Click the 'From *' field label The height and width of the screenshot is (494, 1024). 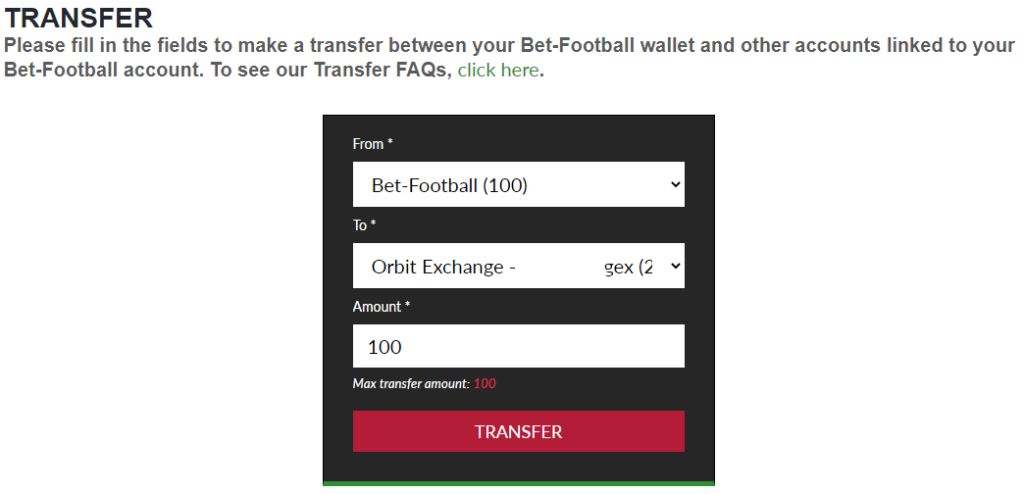(372, 144)
